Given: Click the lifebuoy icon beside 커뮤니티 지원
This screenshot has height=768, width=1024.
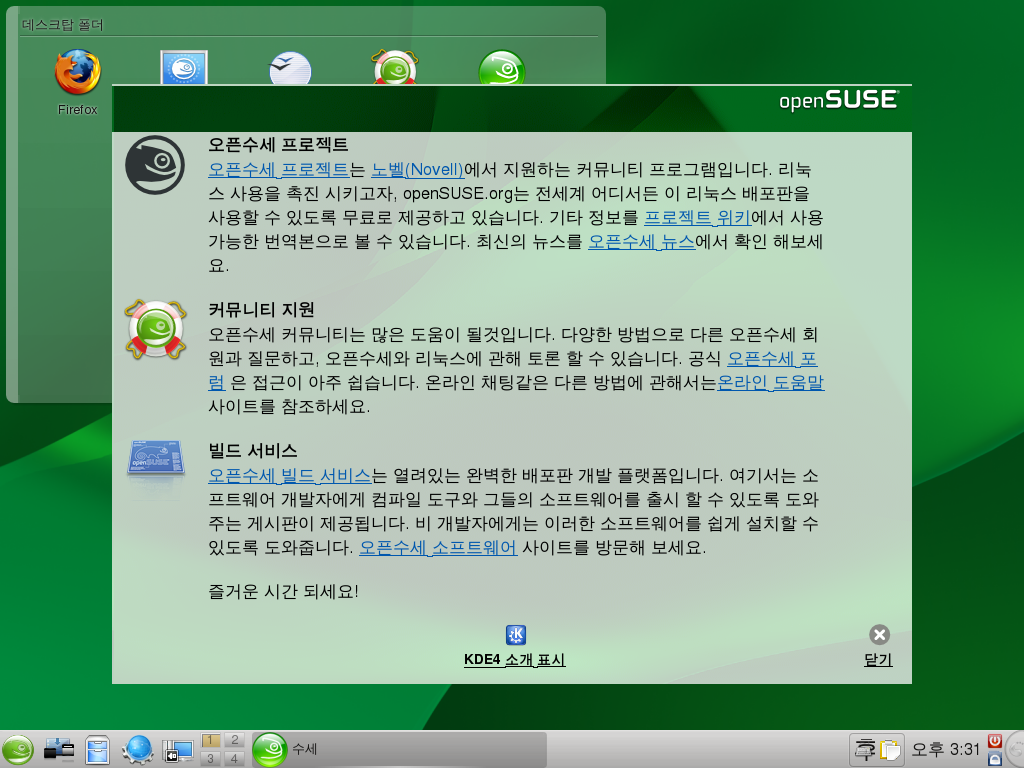Looking at the screenshot, I should pos(155,330).
